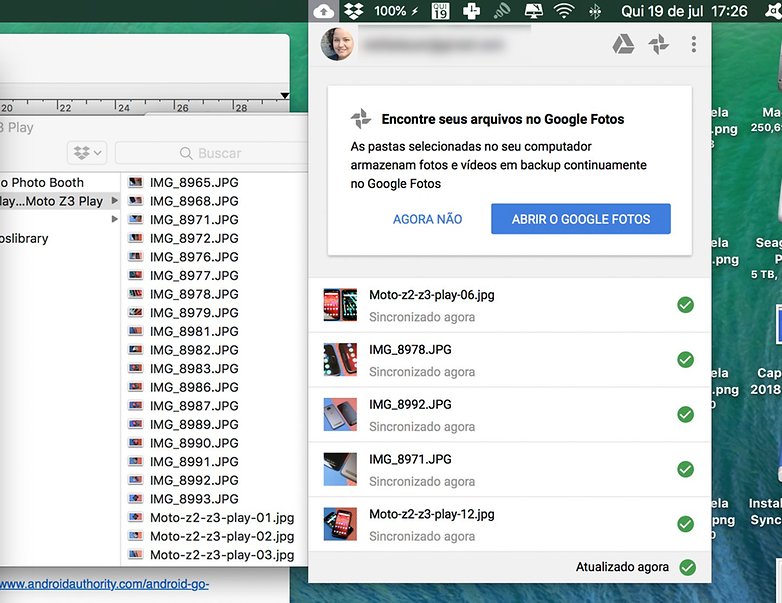Click the ruler indent marker triangle
Screen dimensions: 782x603
pyautogui.click(x=284, y=95)
